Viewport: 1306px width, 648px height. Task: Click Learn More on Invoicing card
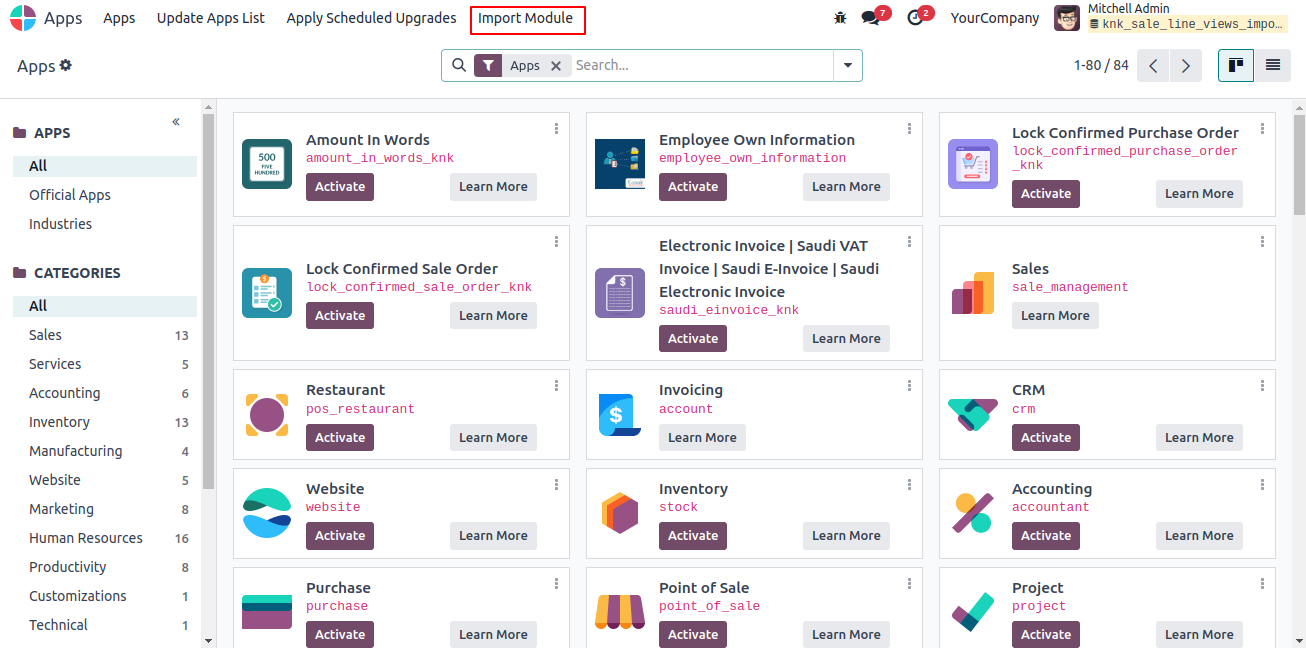(702, 438)
